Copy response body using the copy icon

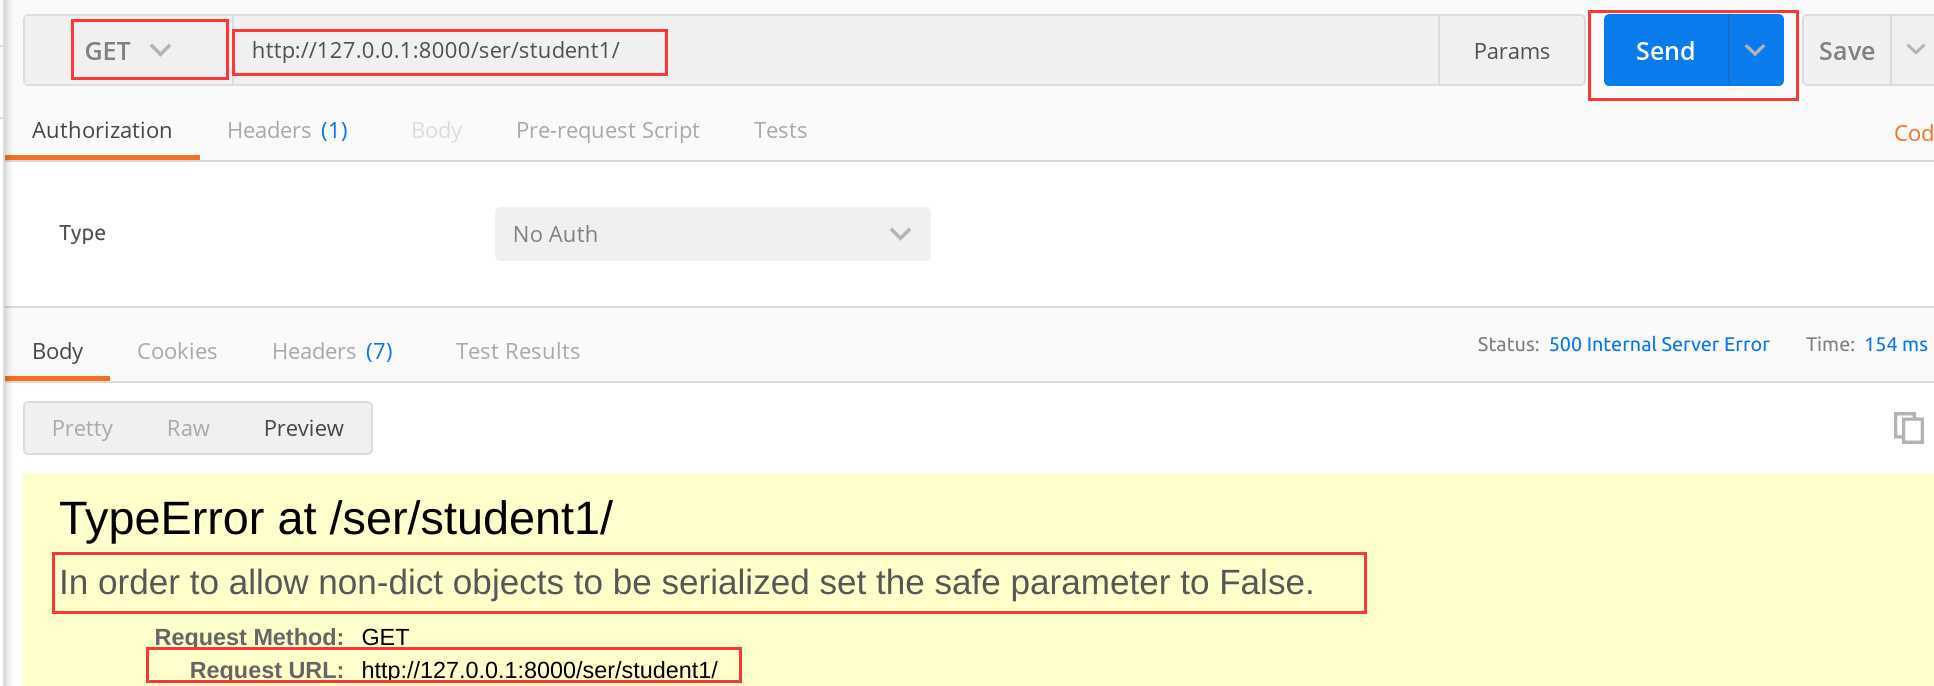point(1908,428)
